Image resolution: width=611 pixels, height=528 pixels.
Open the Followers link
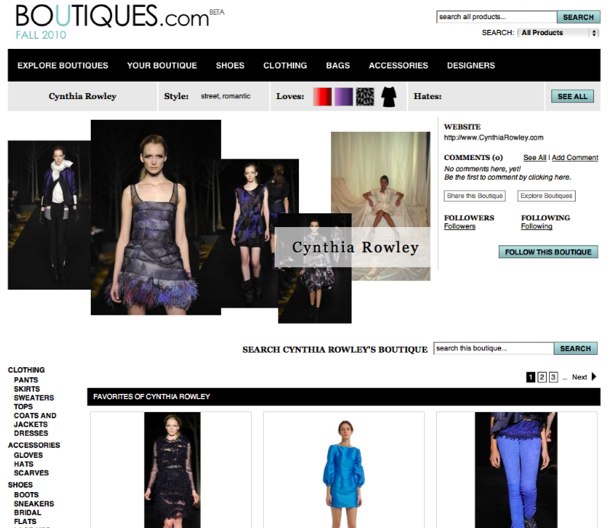(x=459, y=226)
